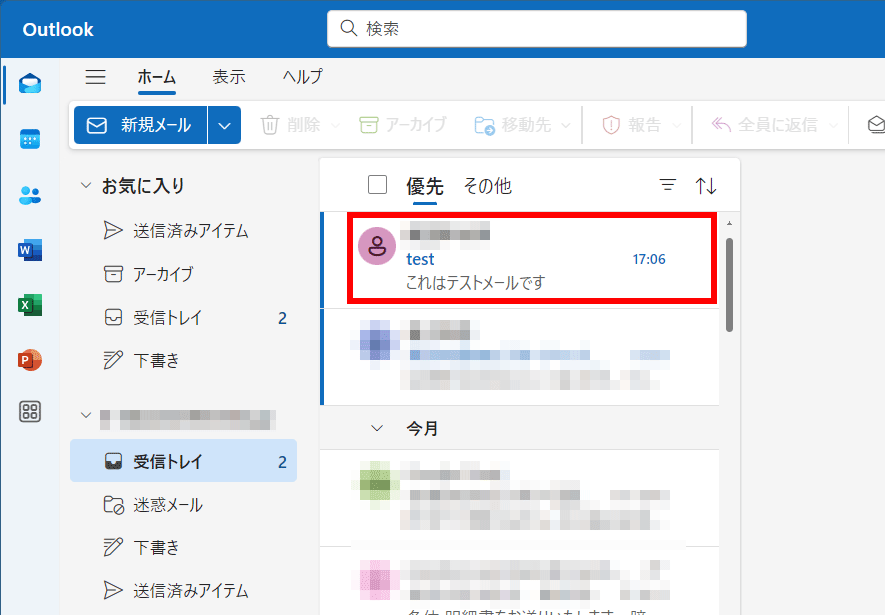Image resolution: width=885 pixels, height=615 pixels.
Task: Open the People contacts icon
Action: point(30,196)
